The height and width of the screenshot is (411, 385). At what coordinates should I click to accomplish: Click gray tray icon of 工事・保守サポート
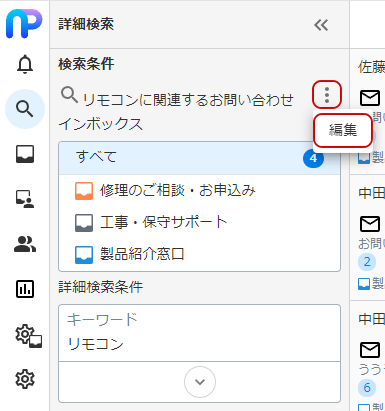(x=84, y=223)
